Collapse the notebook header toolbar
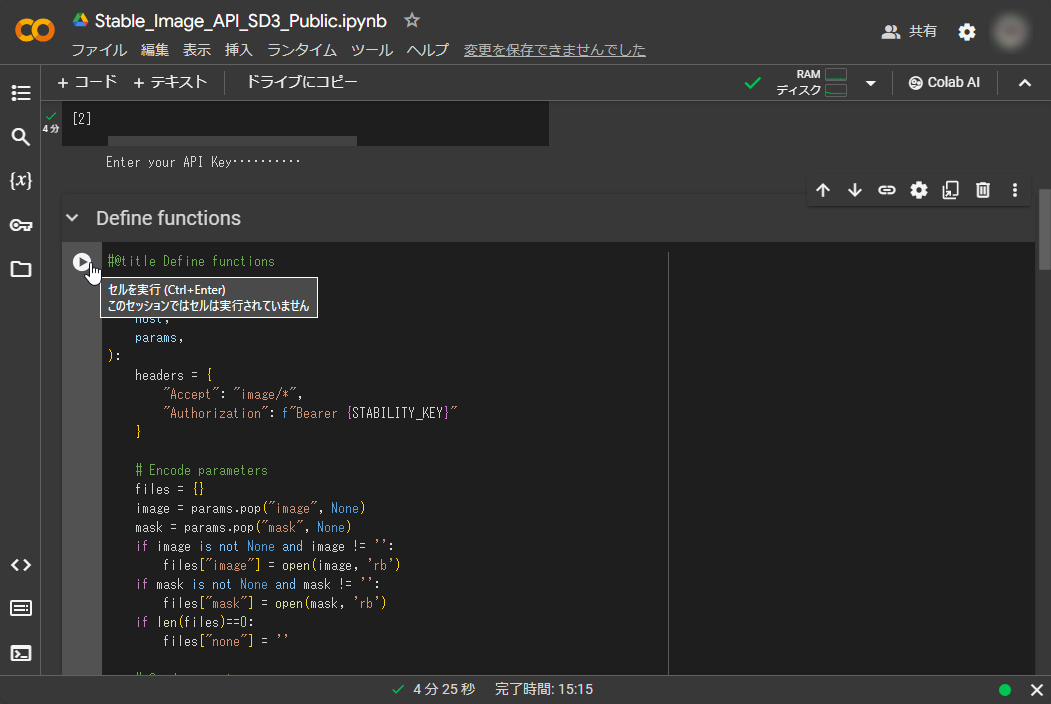The height and width of the screenshot is (704, 1051). 1025,83
